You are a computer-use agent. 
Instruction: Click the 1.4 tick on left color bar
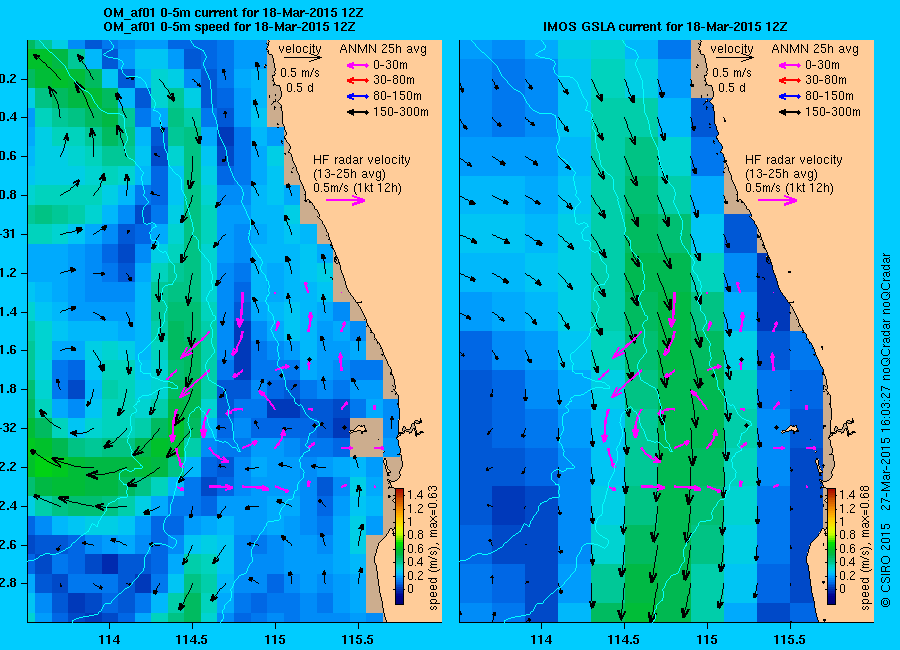[x=415, y=494]
